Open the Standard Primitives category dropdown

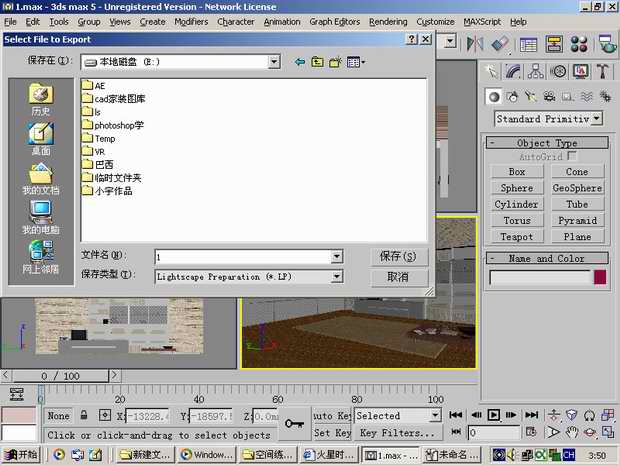click(597, 118)
